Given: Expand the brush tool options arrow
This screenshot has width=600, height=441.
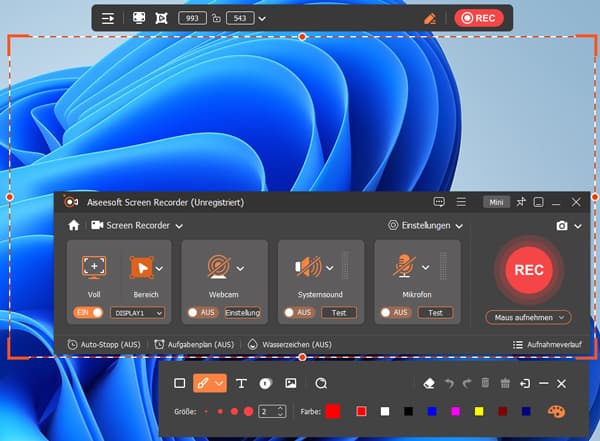Looking at the screenshot, I should pyautogui.click(x=220, y=383).
